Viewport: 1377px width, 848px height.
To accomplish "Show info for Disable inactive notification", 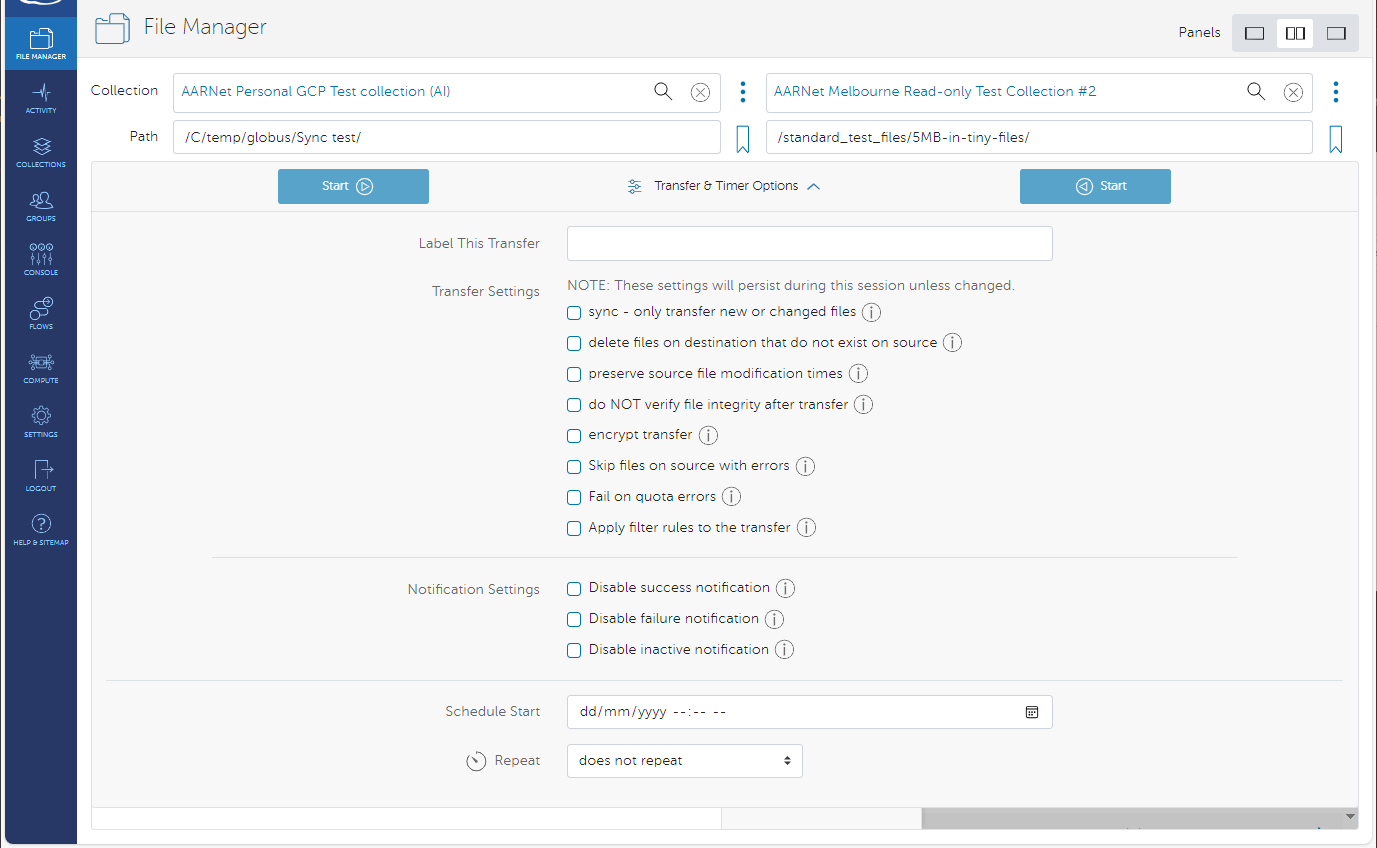I will (784, 650).
